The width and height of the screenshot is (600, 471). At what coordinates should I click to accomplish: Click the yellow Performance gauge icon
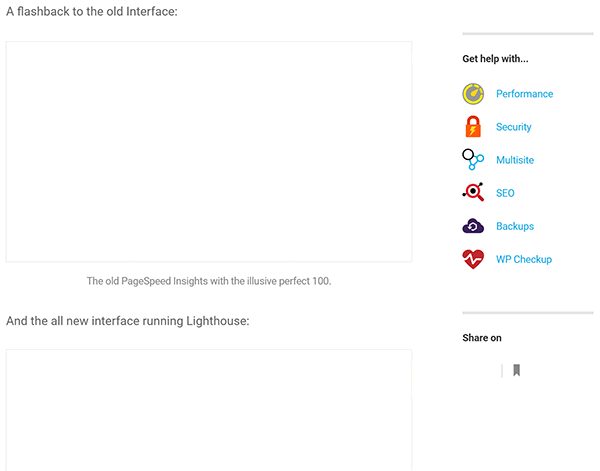tap(473, 94)
